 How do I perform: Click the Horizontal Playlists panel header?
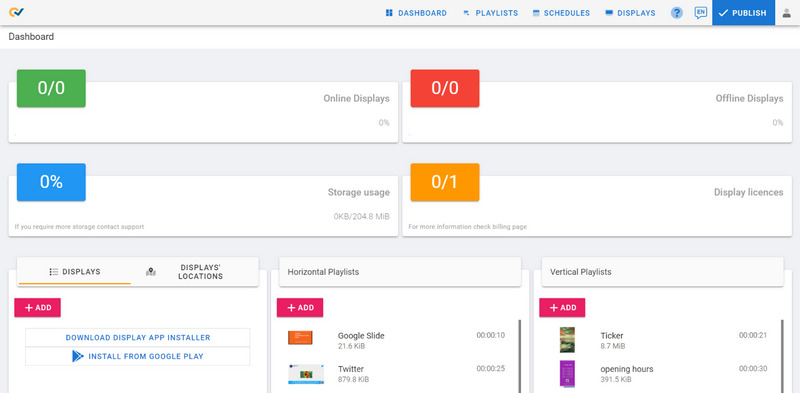tap(400, 272)
